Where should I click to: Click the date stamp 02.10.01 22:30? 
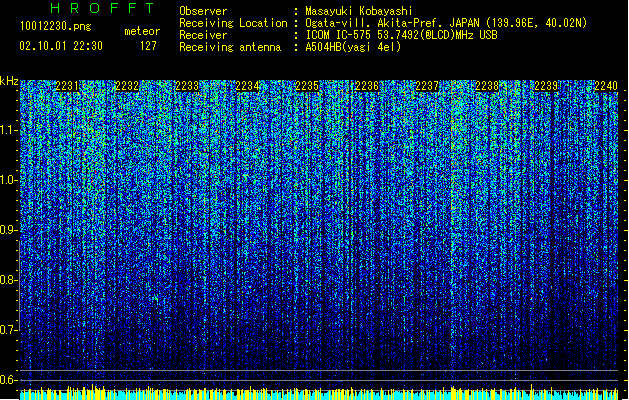(61, 46)
